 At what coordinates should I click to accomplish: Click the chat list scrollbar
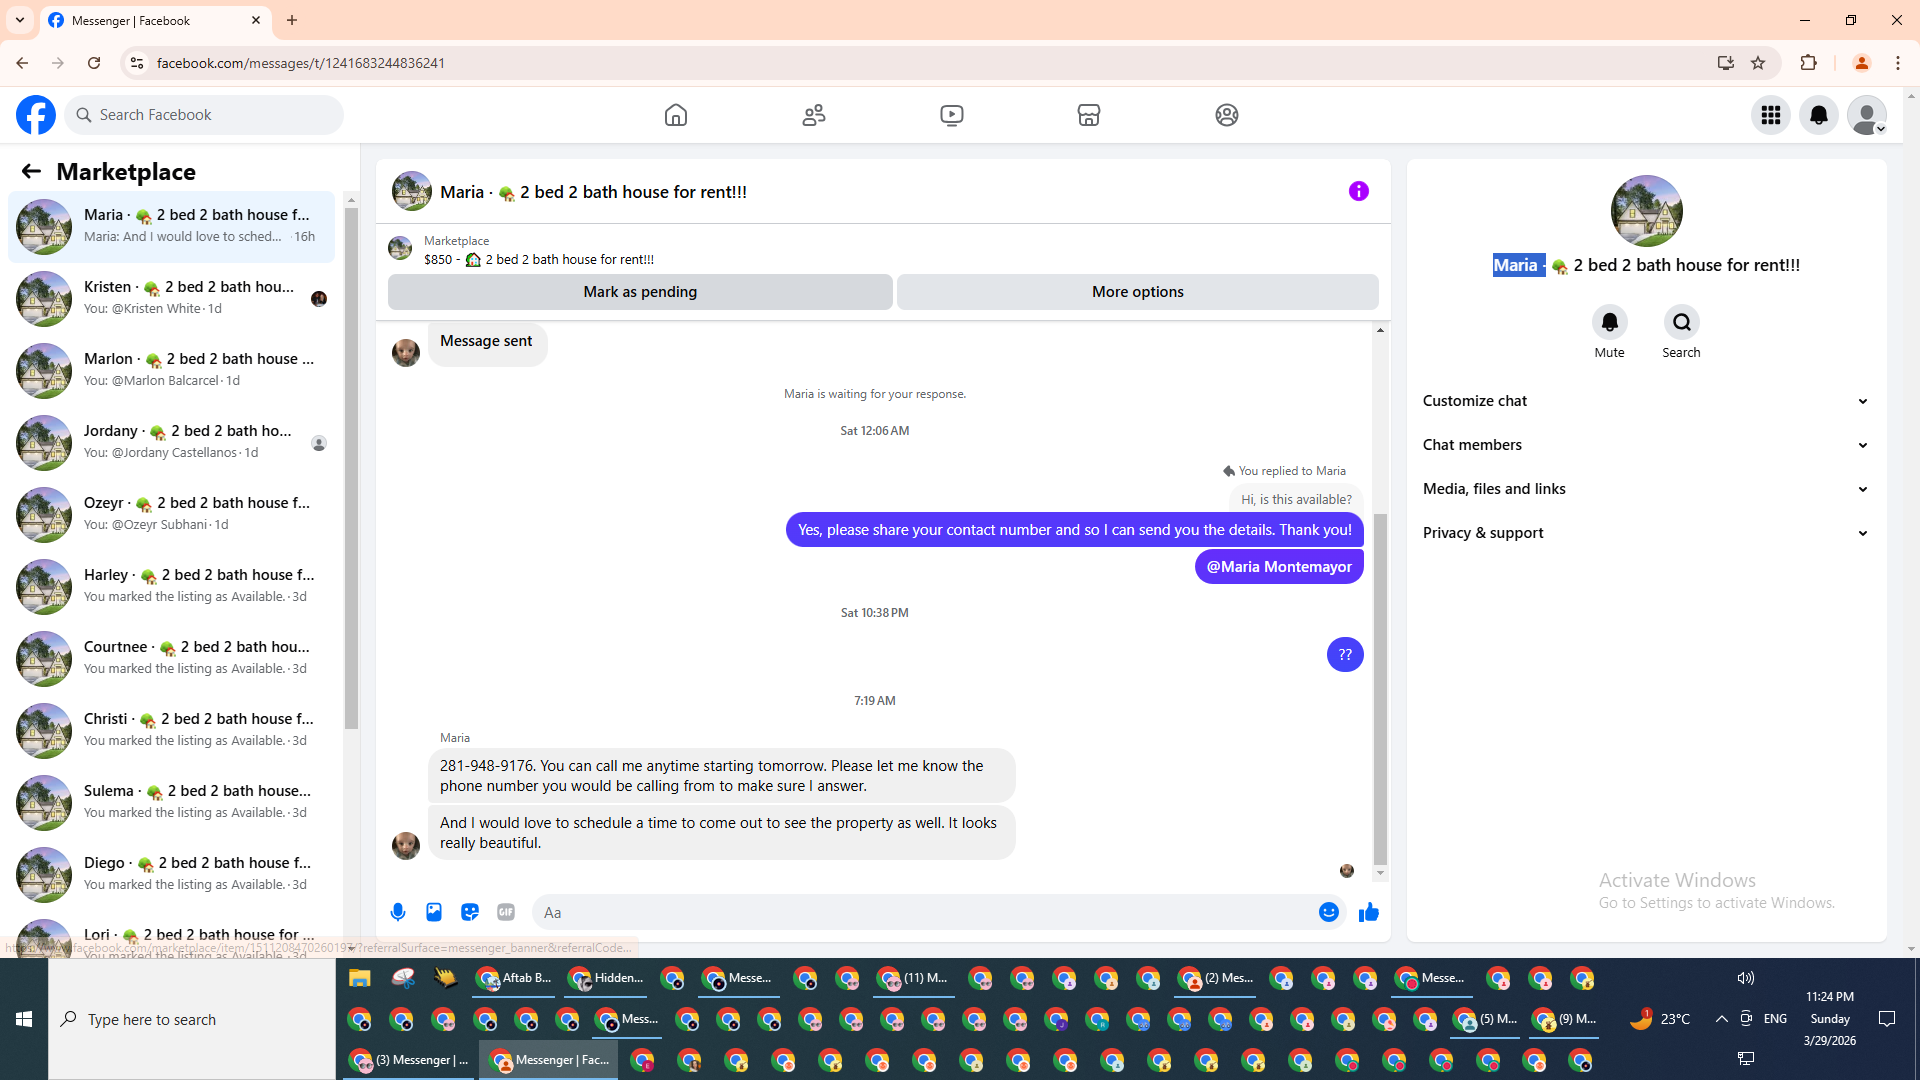coord(351,468)
